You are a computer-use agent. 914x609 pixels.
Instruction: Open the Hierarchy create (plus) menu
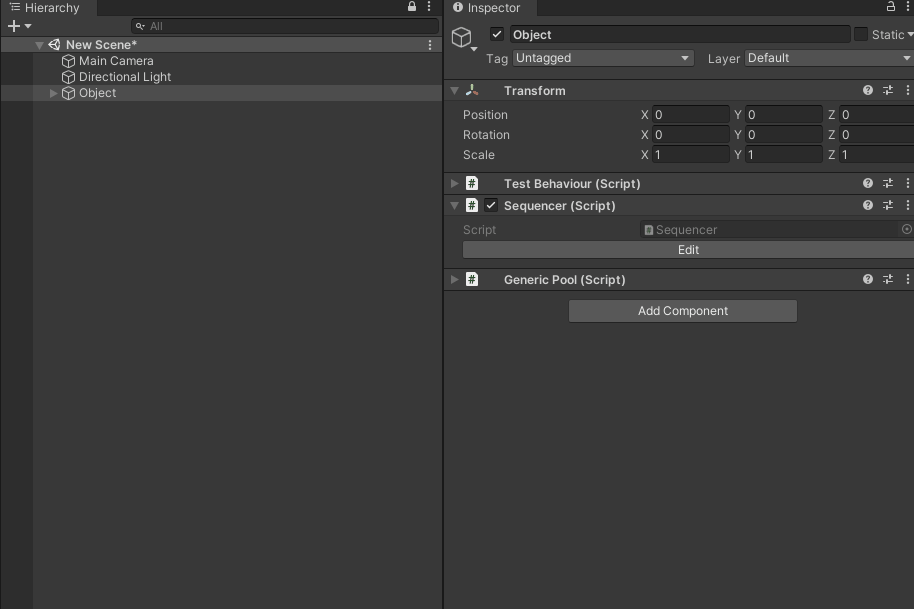tap(19, 26)
